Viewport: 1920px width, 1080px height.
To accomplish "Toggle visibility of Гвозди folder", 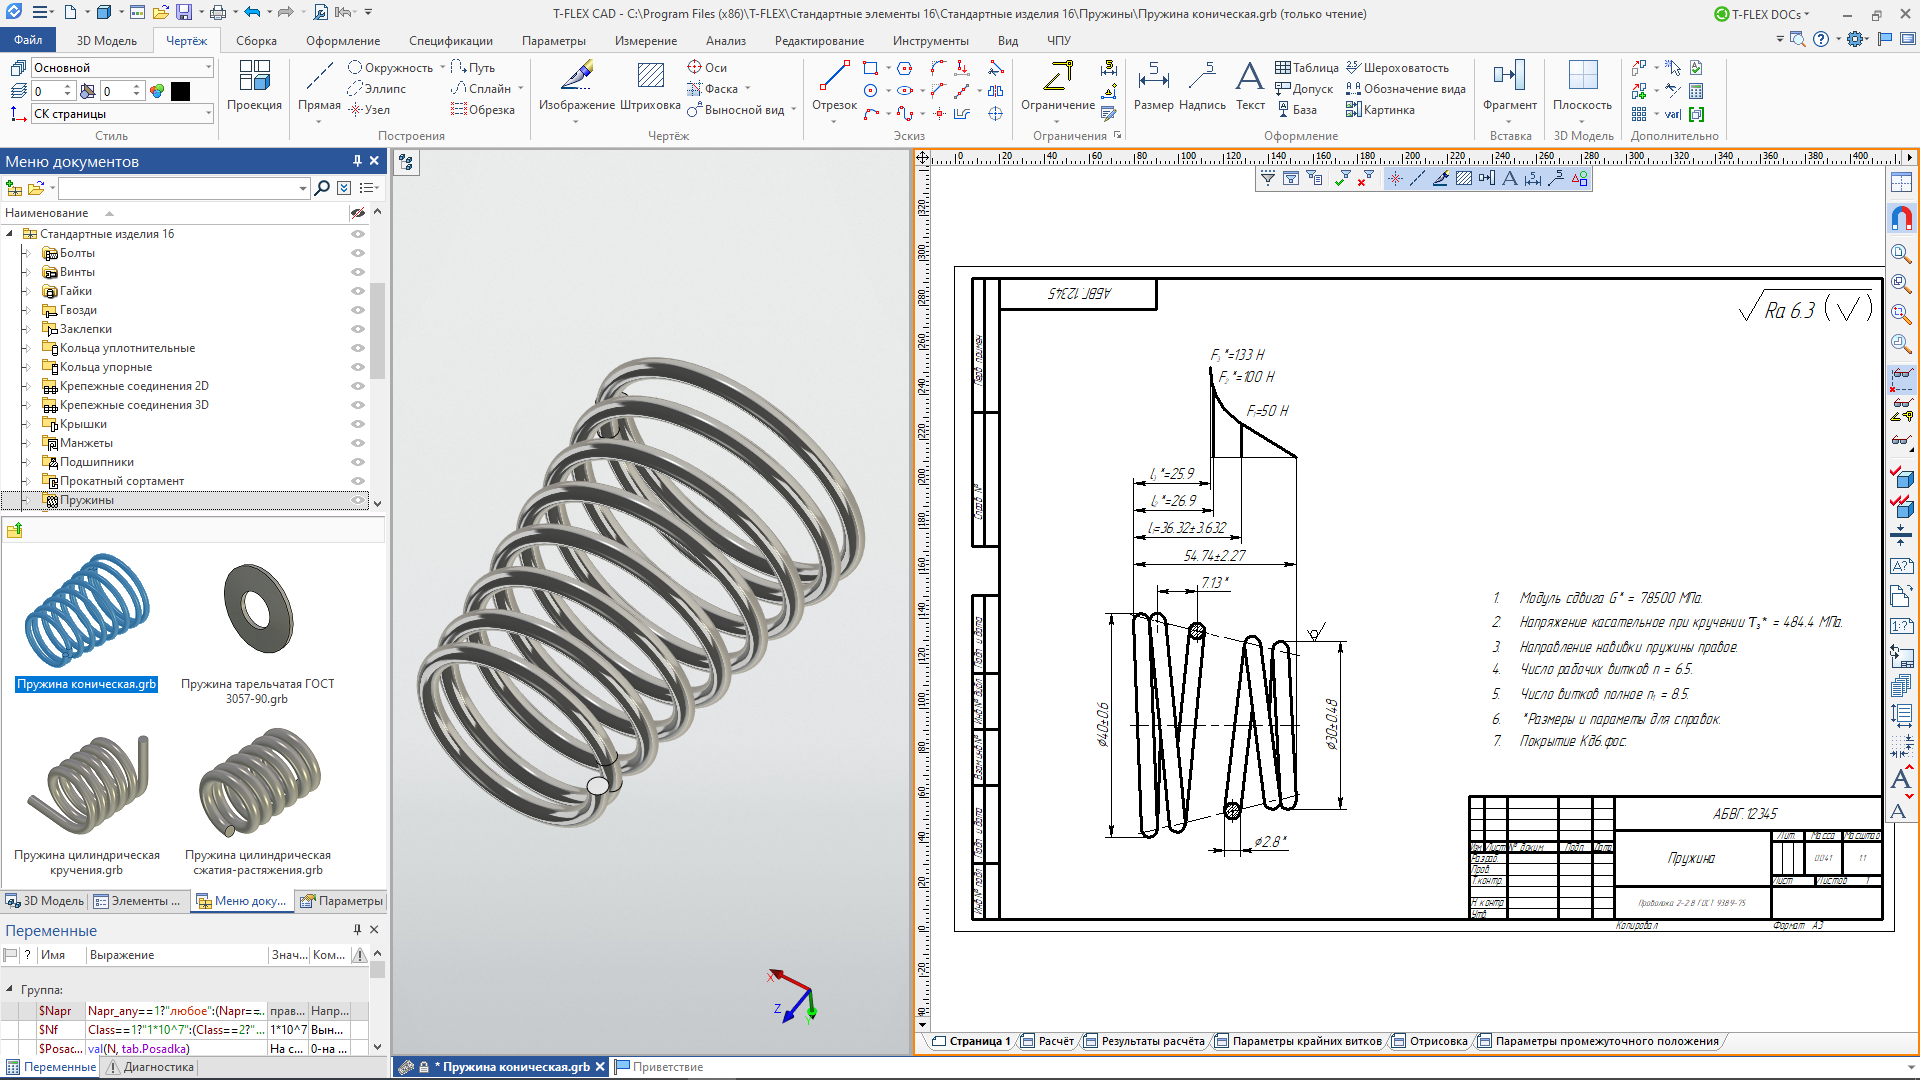I will click(x=357, y=310).
